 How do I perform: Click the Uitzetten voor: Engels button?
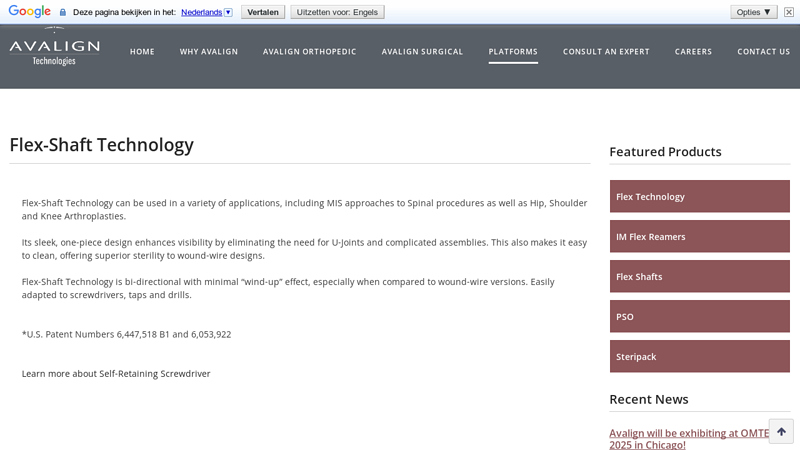(337, 12)
